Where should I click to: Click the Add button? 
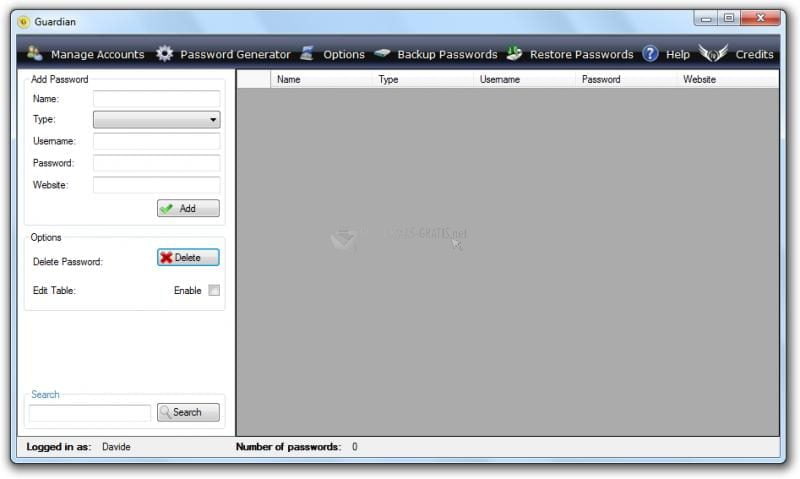pos(188,208)
